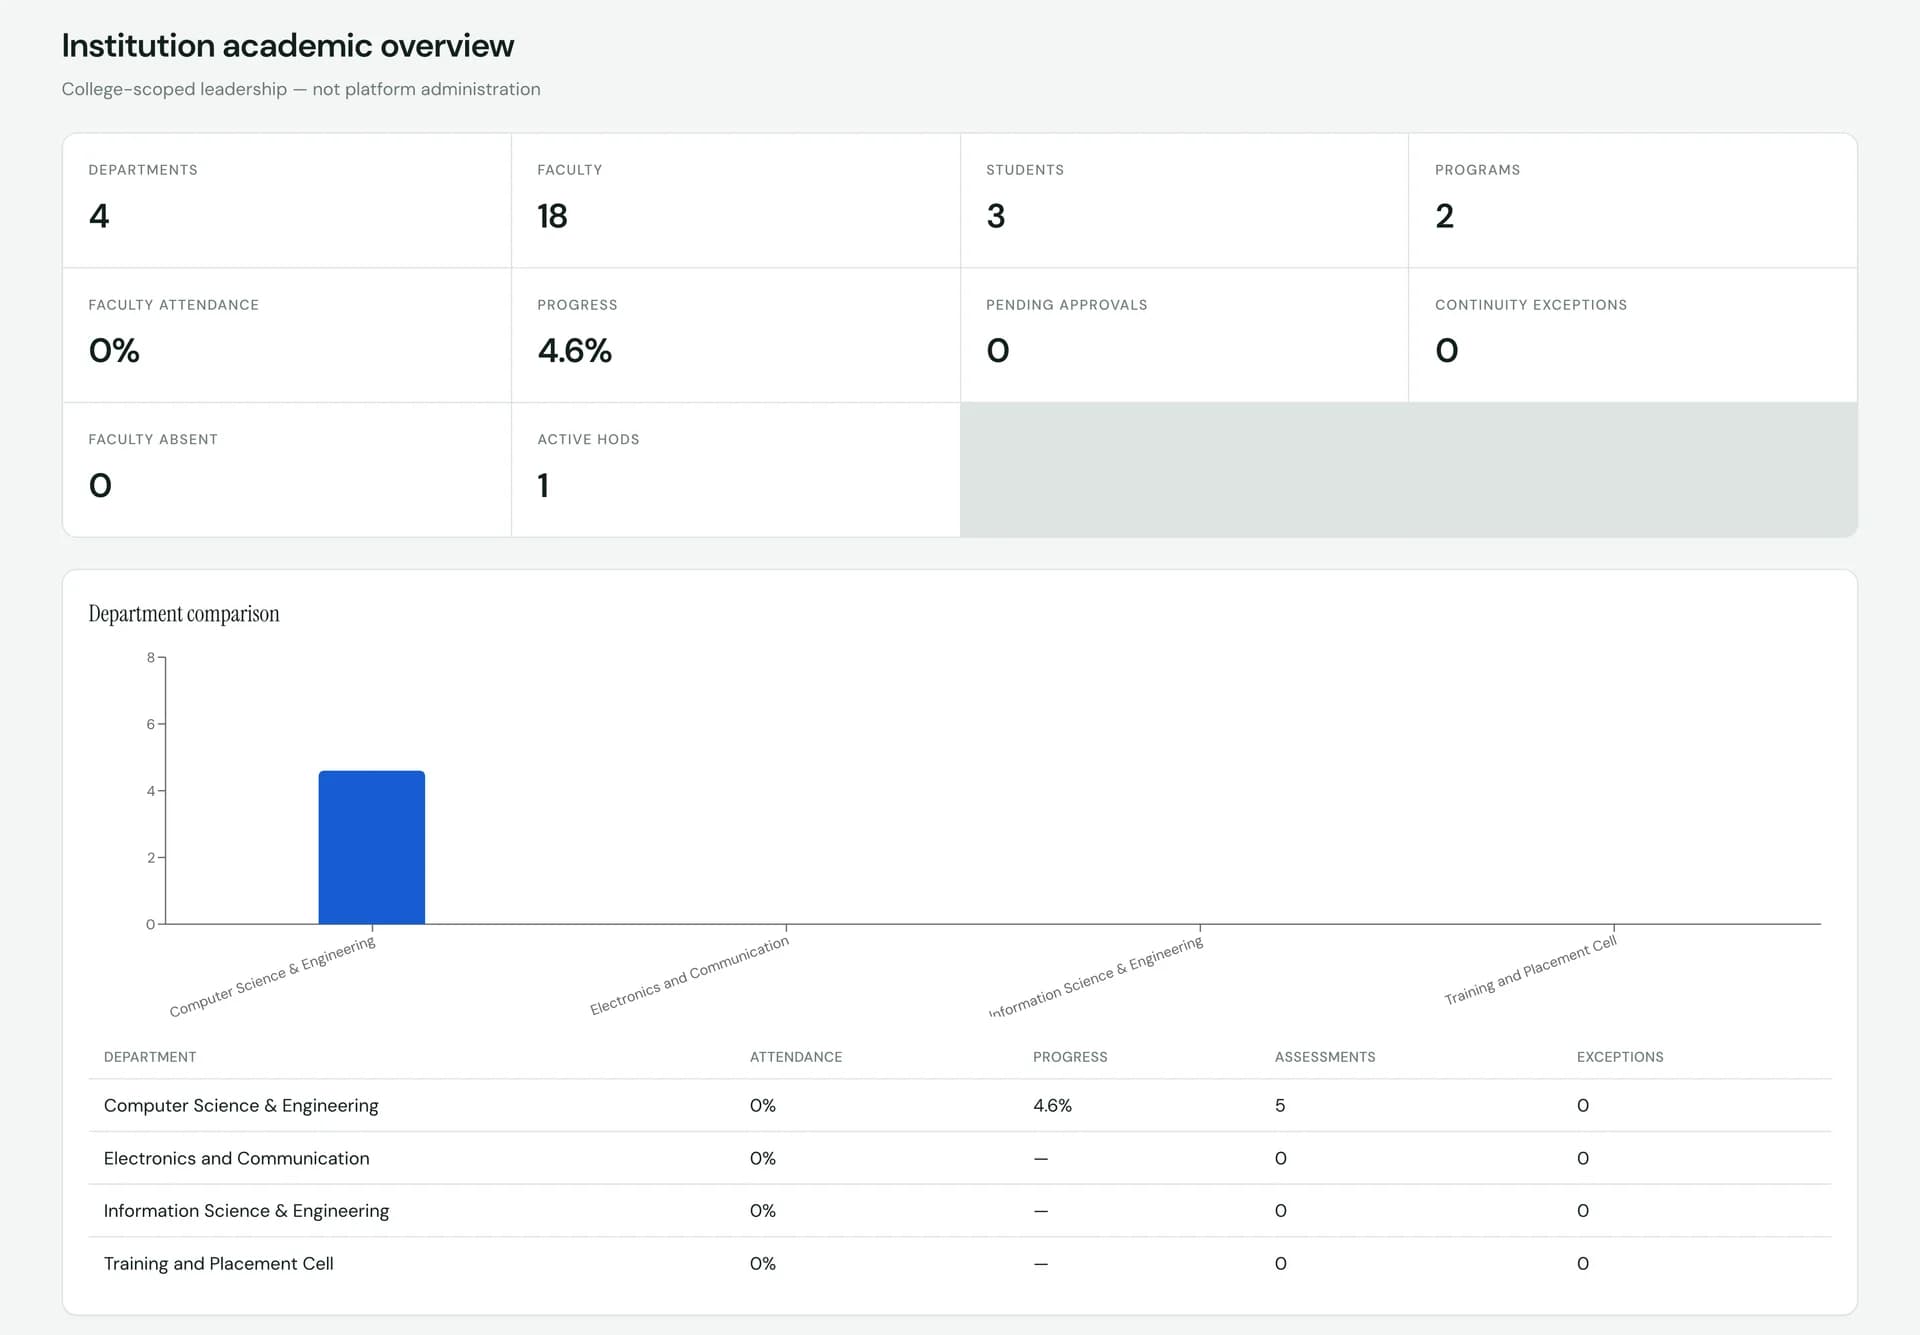This screenshot has width=1920, height=1335.
Task: Click assessments 0 in Information Science row
Action: pos(1281,1211)
